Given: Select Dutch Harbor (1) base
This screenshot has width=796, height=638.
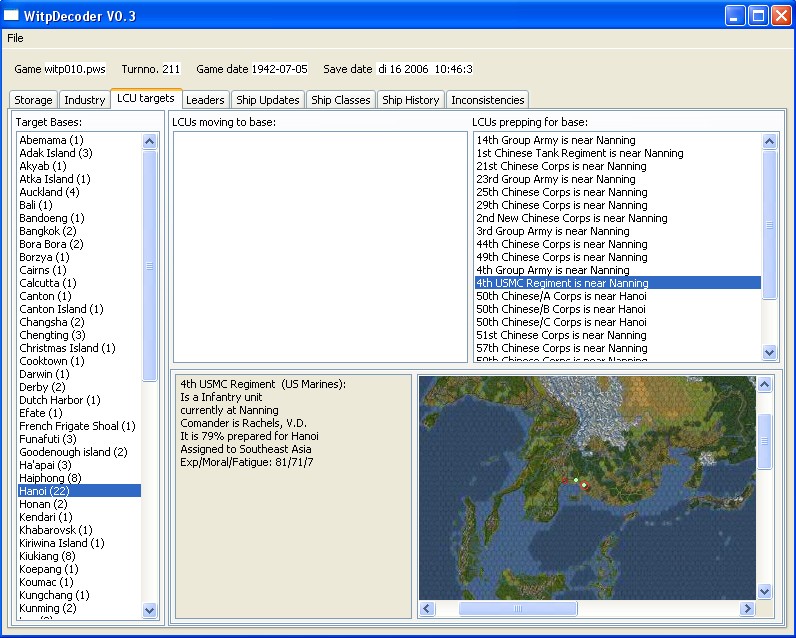Looking at the screenshot, I should [60, 400].
